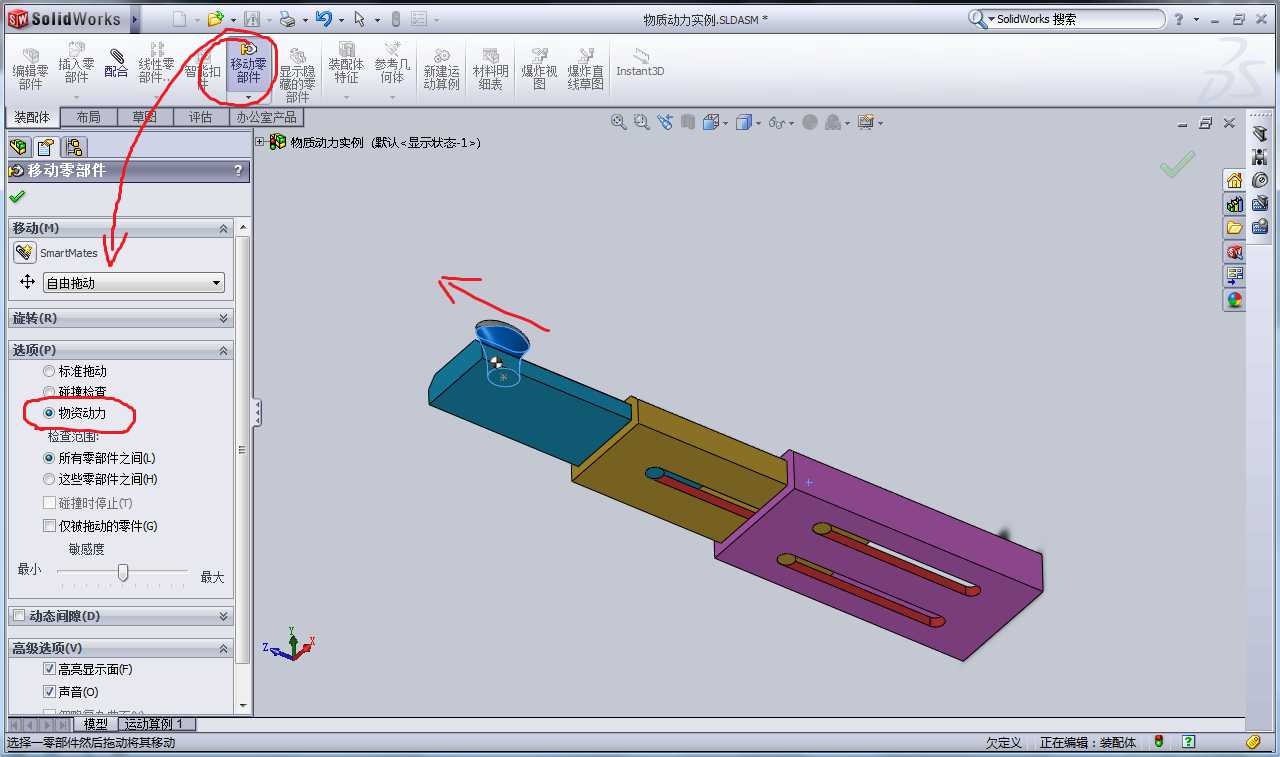Open help for Move Component panel
This screenshot has width=1280, height=757.
[238, 171]
